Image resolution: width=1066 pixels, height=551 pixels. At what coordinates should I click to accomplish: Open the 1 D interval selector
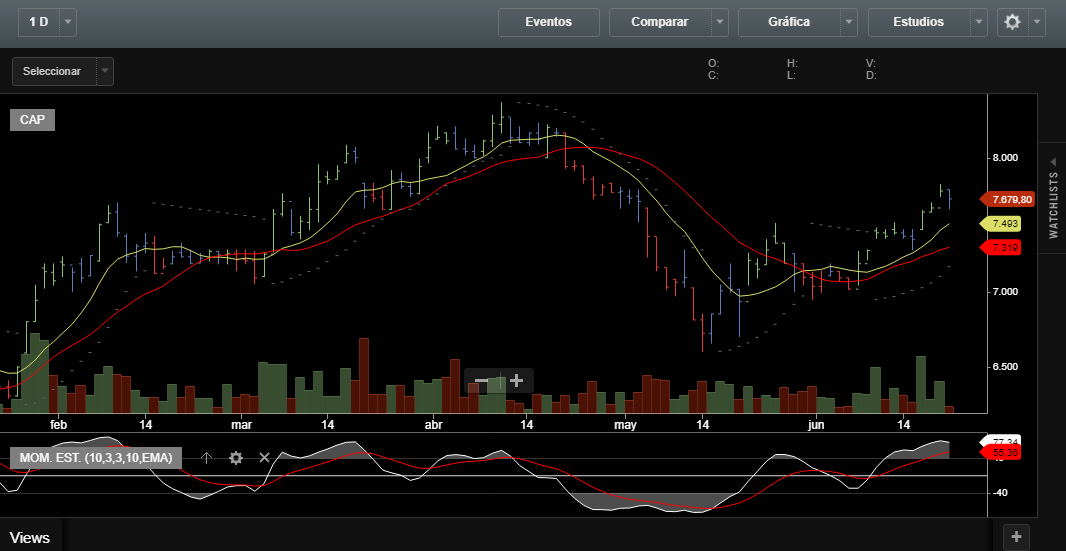tap(39, 22)
